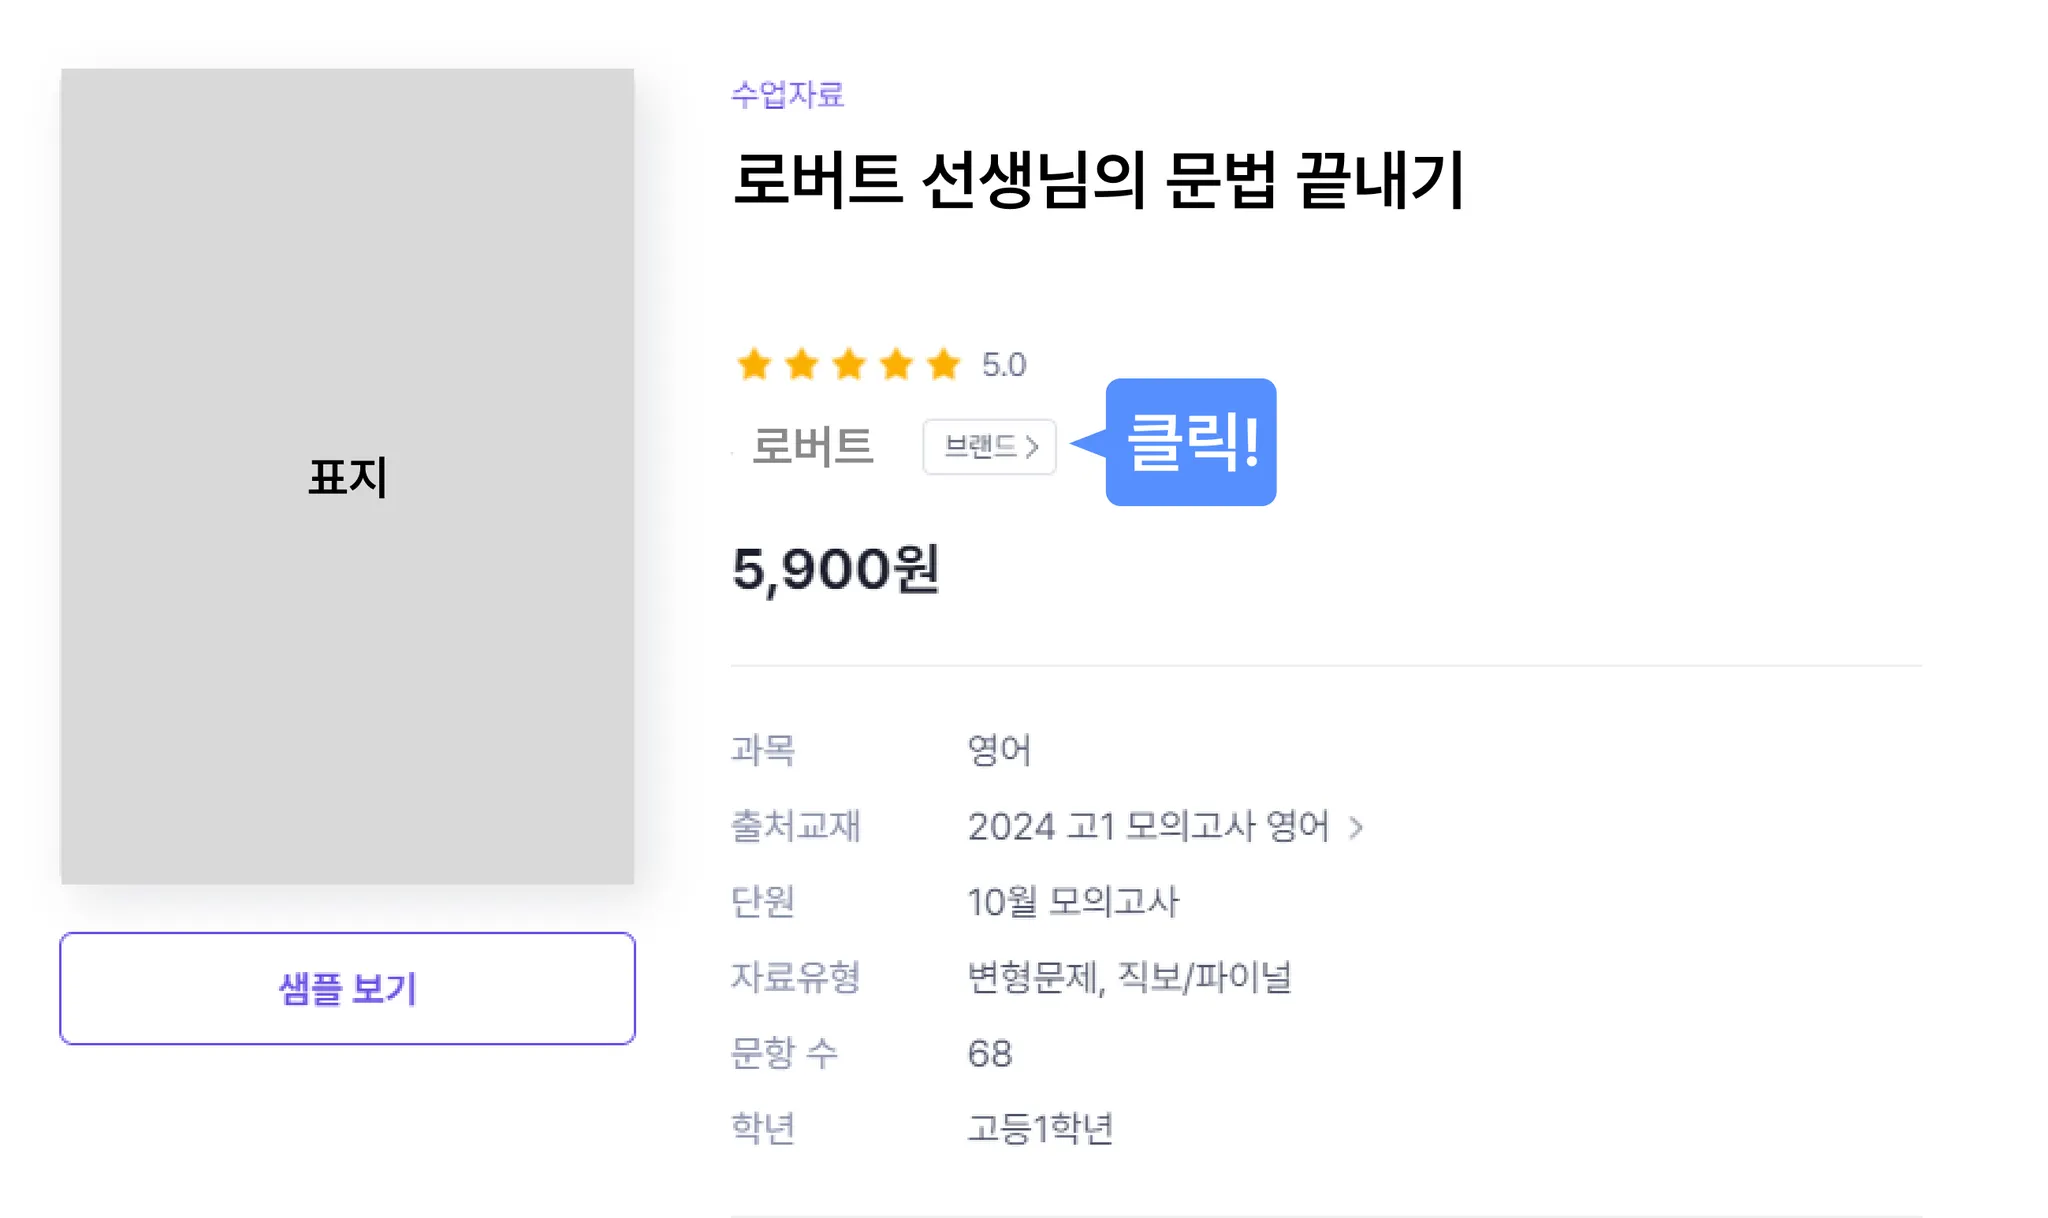Click the 10월 모의고사 unit value
The image size is (2048, 1218).
click(x=1073, y=902)
